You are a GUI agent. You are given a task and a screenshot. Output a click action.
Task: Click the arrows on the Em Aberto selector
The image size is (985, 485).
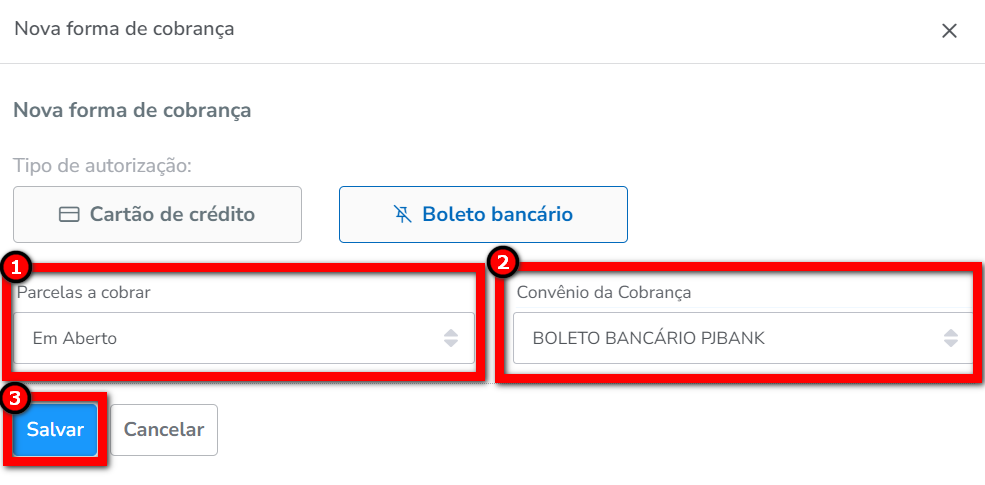pos(451,338)
